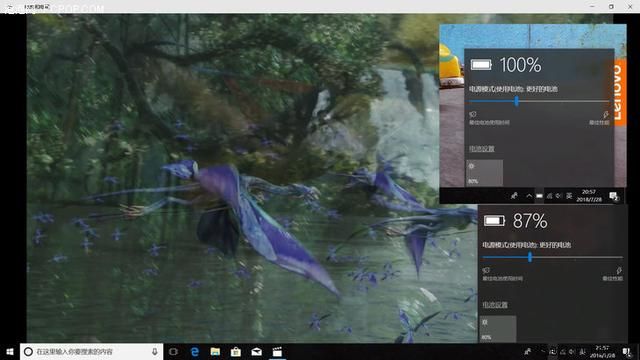The height and width of the screenshot is (360, 640).
Task: Adjust power mode slider in the 87% flyout
Action: pyautogui.click(x=529, y=257)
